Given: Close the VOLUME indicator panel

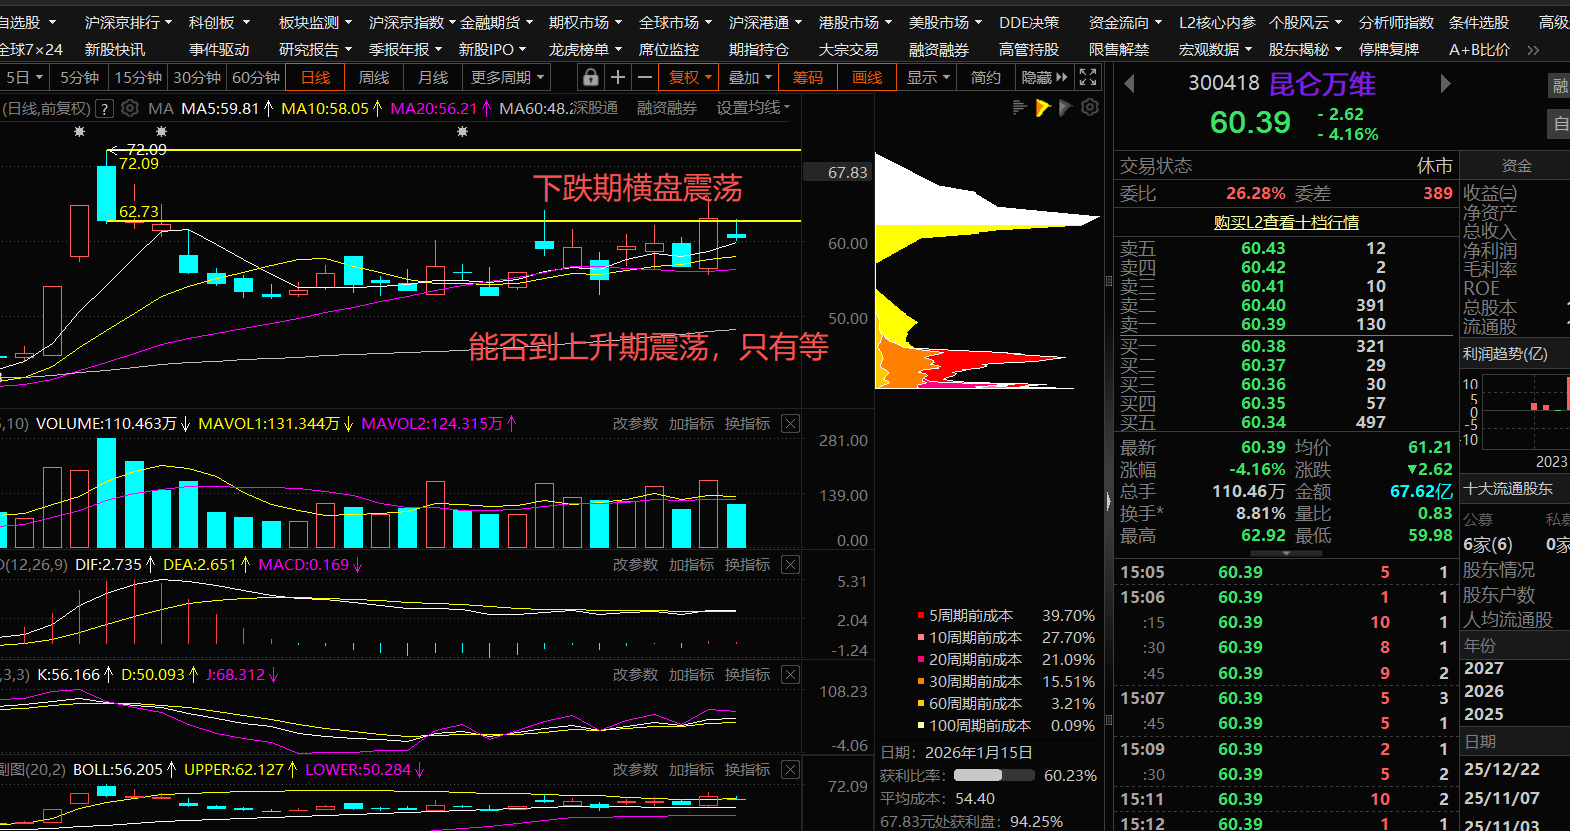Looking at the screenshot, I should [790, 424].
